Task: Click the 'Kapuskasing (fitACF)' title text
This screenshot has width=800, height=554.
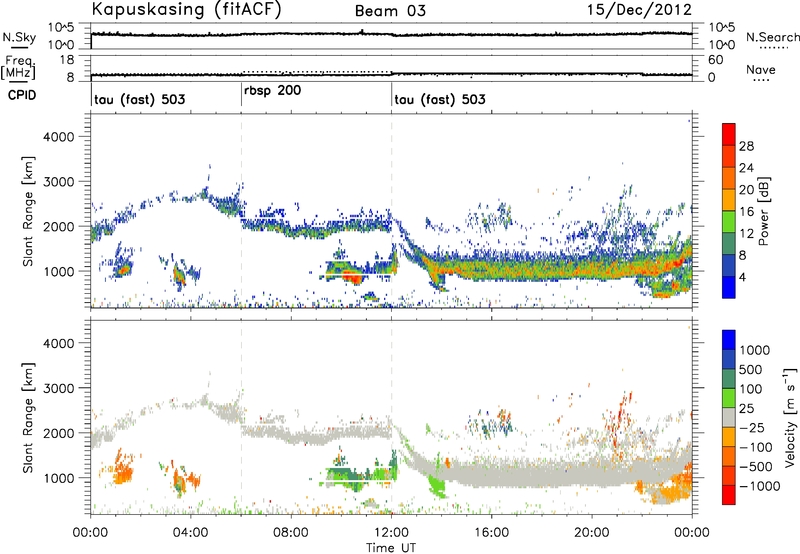Action: coord(186,10)
